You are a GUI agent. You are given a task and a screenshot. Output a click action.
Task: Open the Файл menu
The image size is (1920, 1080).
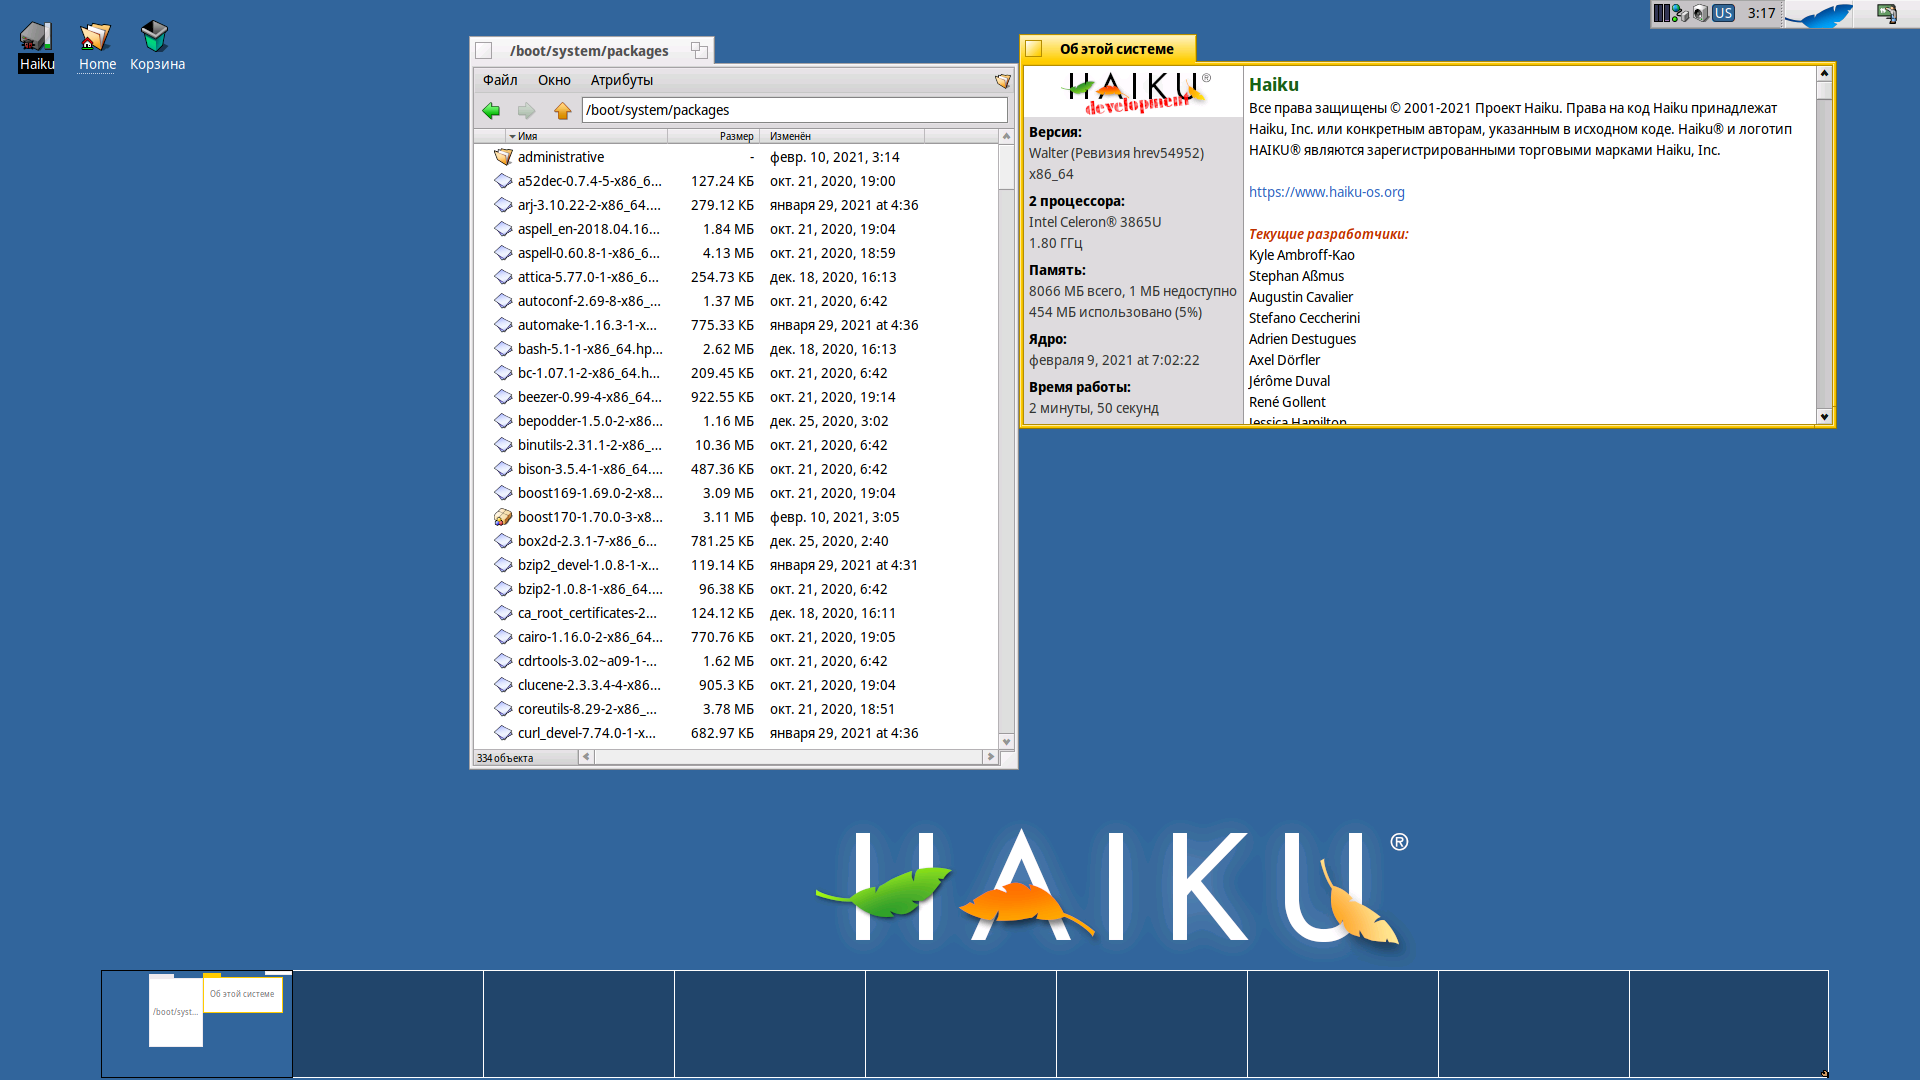click(500, 80)
